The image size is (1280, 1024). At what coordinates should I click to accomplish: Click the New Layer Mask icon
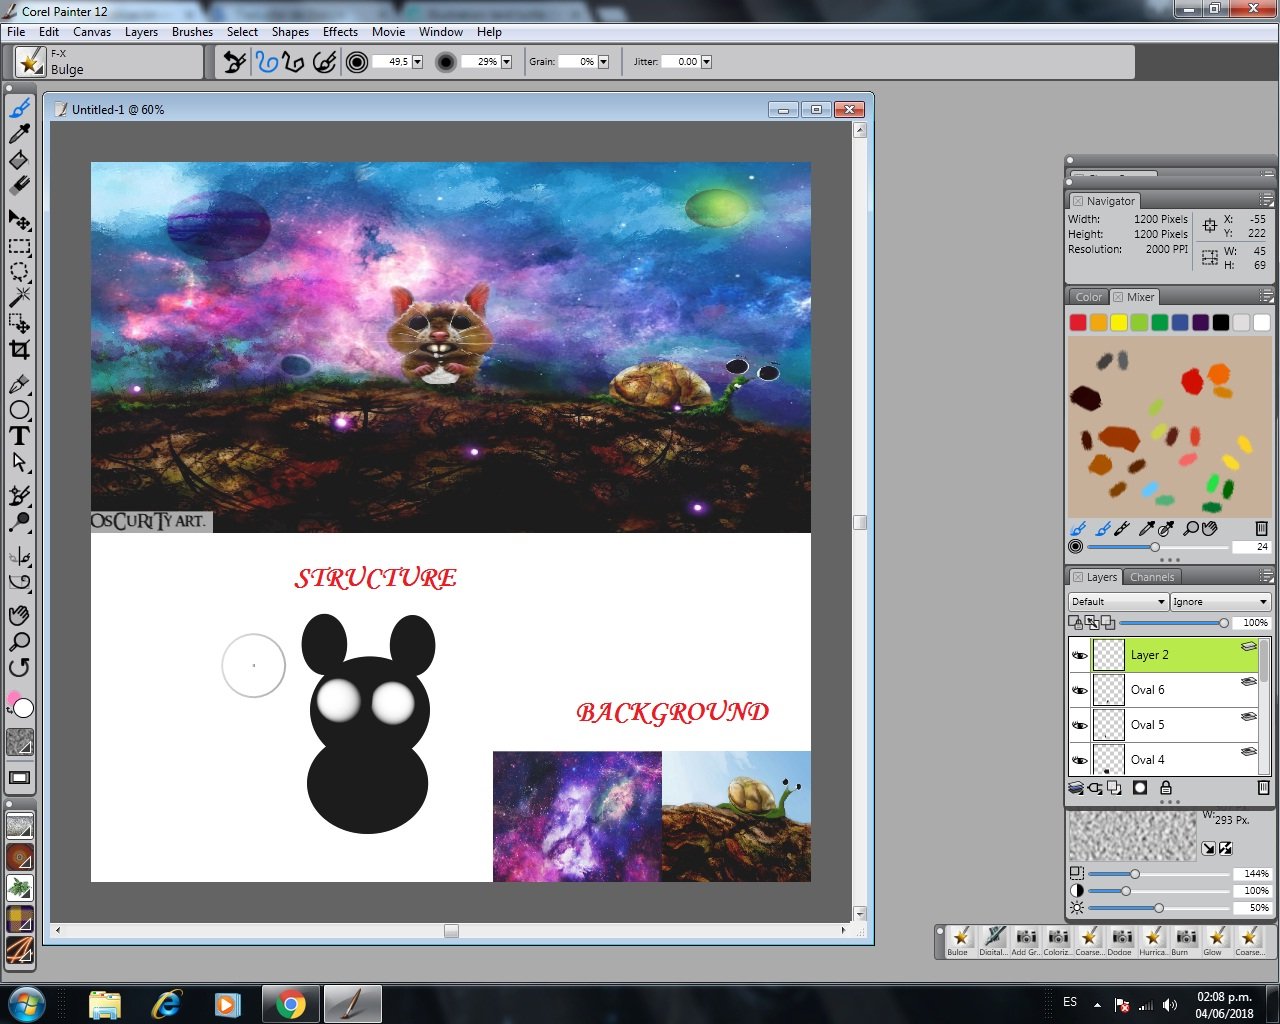1139,788
